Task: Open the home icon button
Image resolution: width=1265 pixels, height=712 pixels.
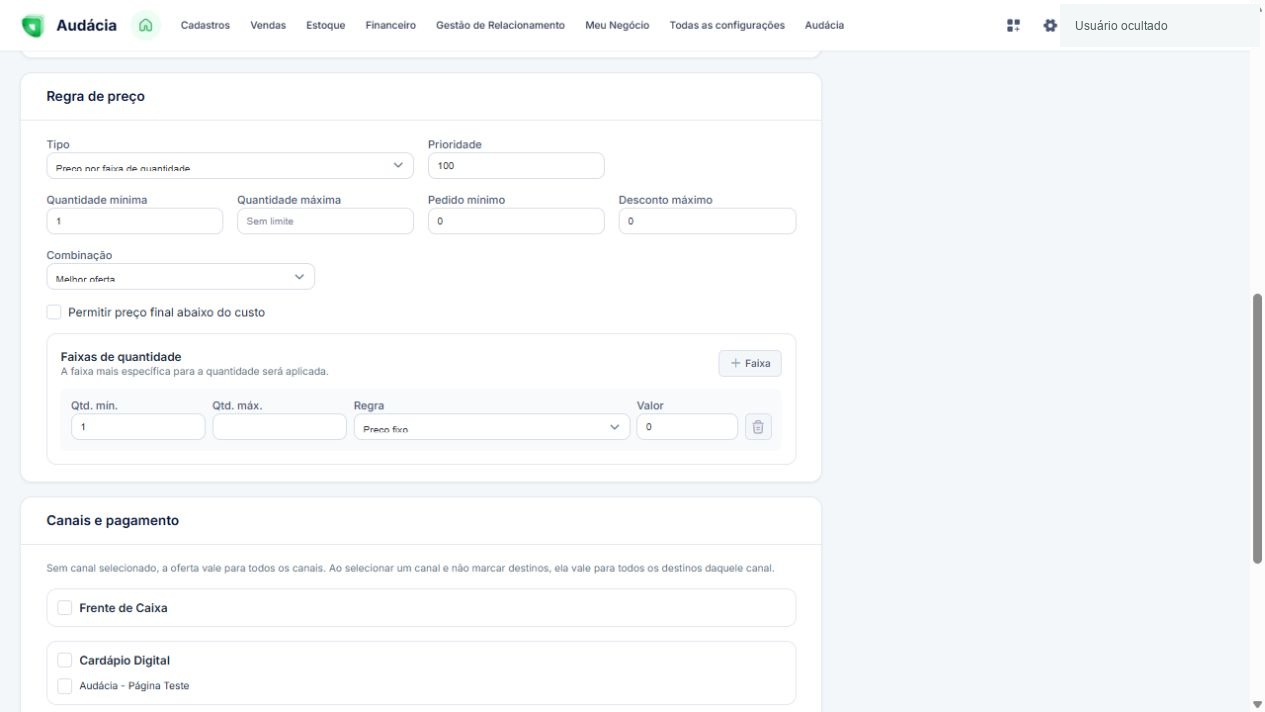Action: click(x=147, y=25)
